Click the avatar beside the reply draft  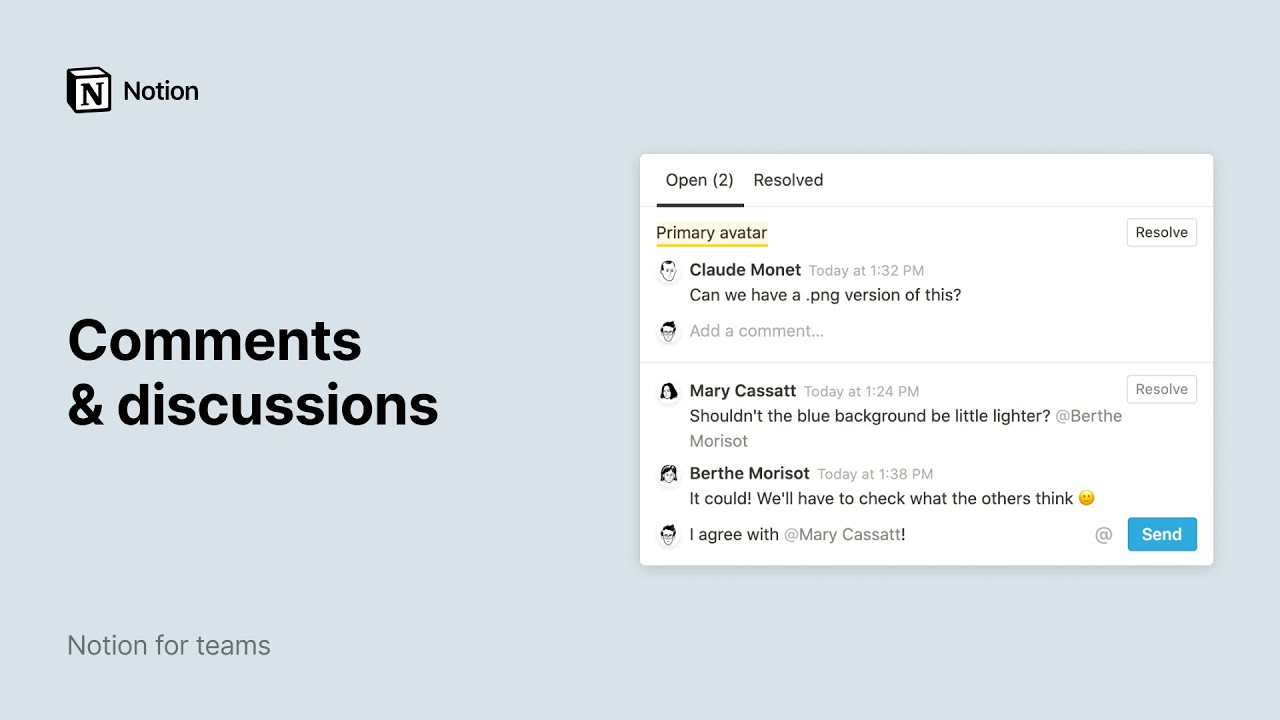pyautogui.click(x=668, y=535)
